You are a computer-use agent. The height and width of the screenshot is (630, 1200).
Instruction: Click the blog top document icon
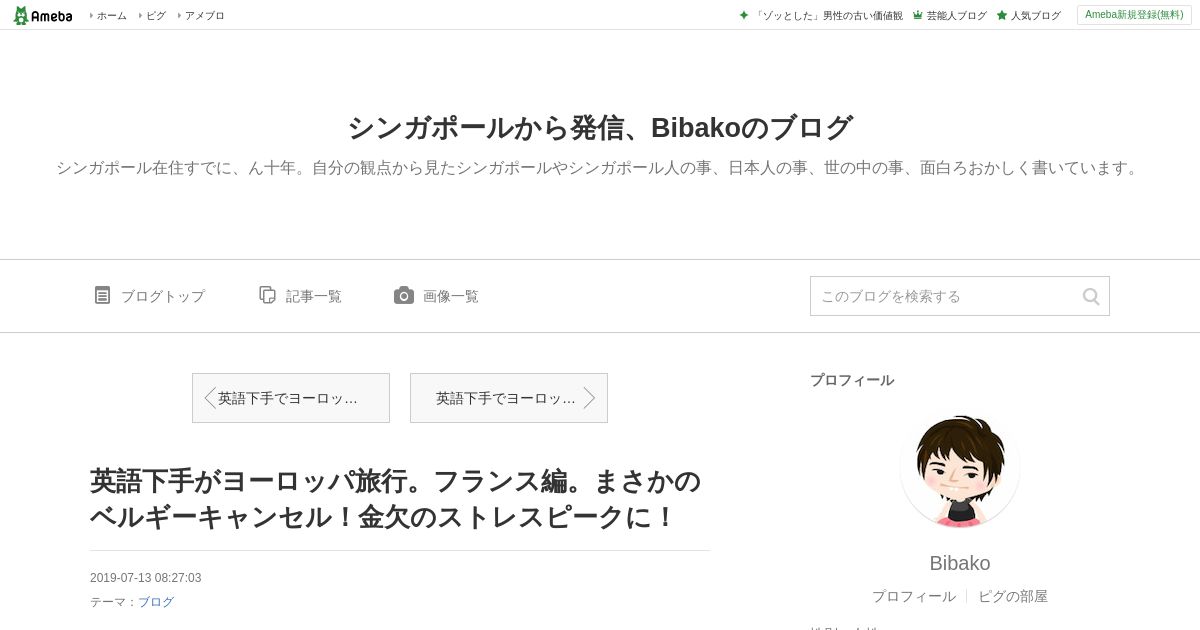pos(102,295)
